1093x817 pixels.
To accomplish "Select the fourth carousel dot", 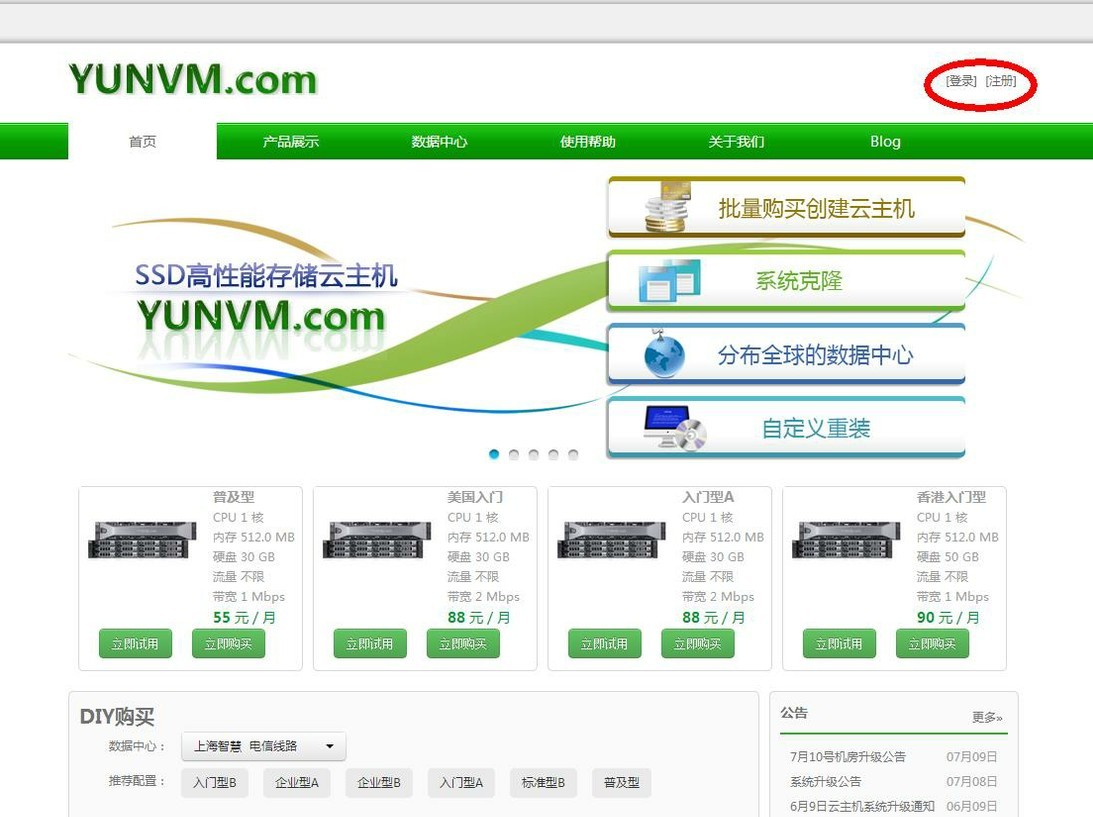I will tap(553, 455).
